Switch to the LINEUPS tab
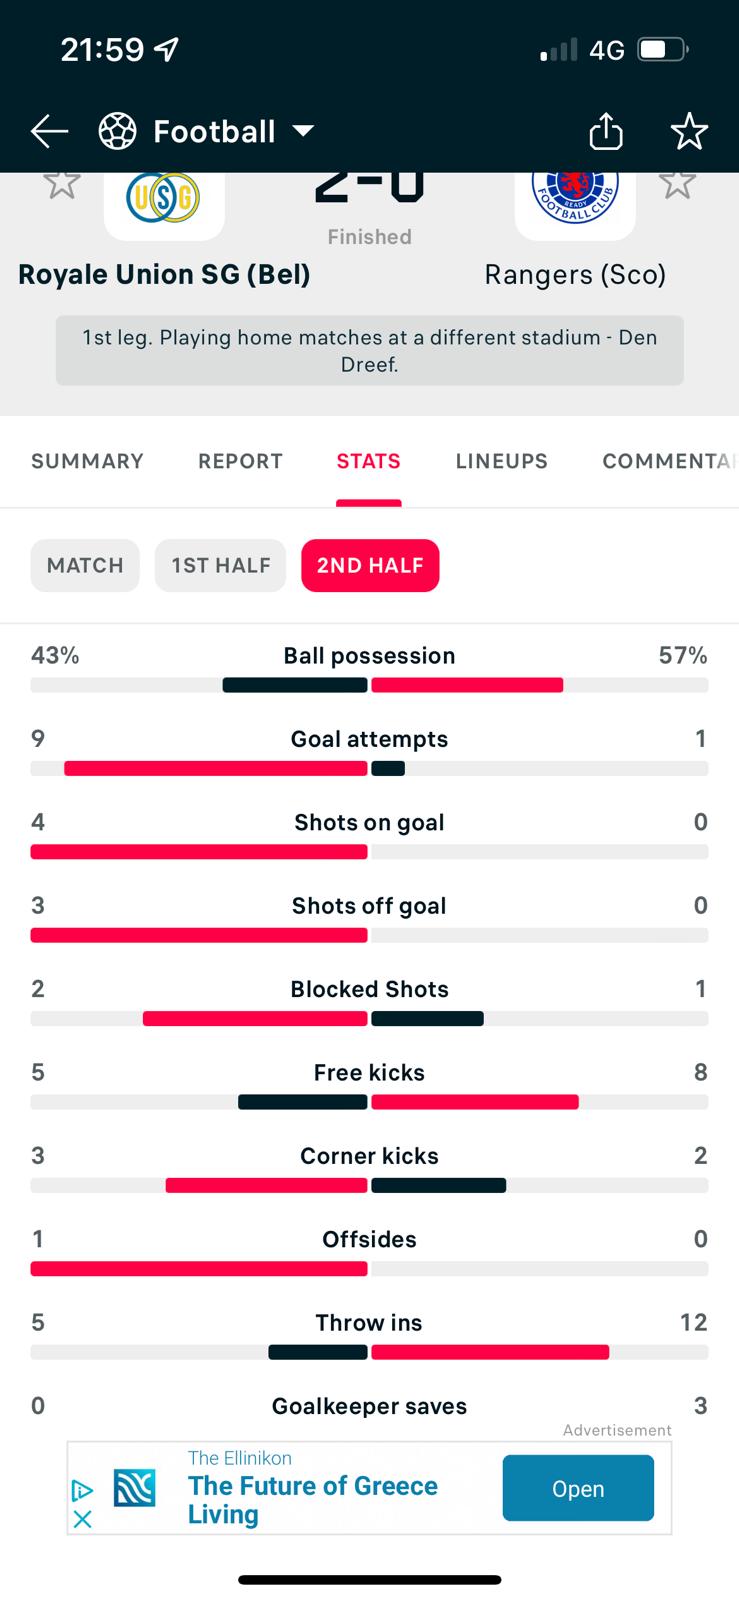739x1600 pixels. pos(502,461)
